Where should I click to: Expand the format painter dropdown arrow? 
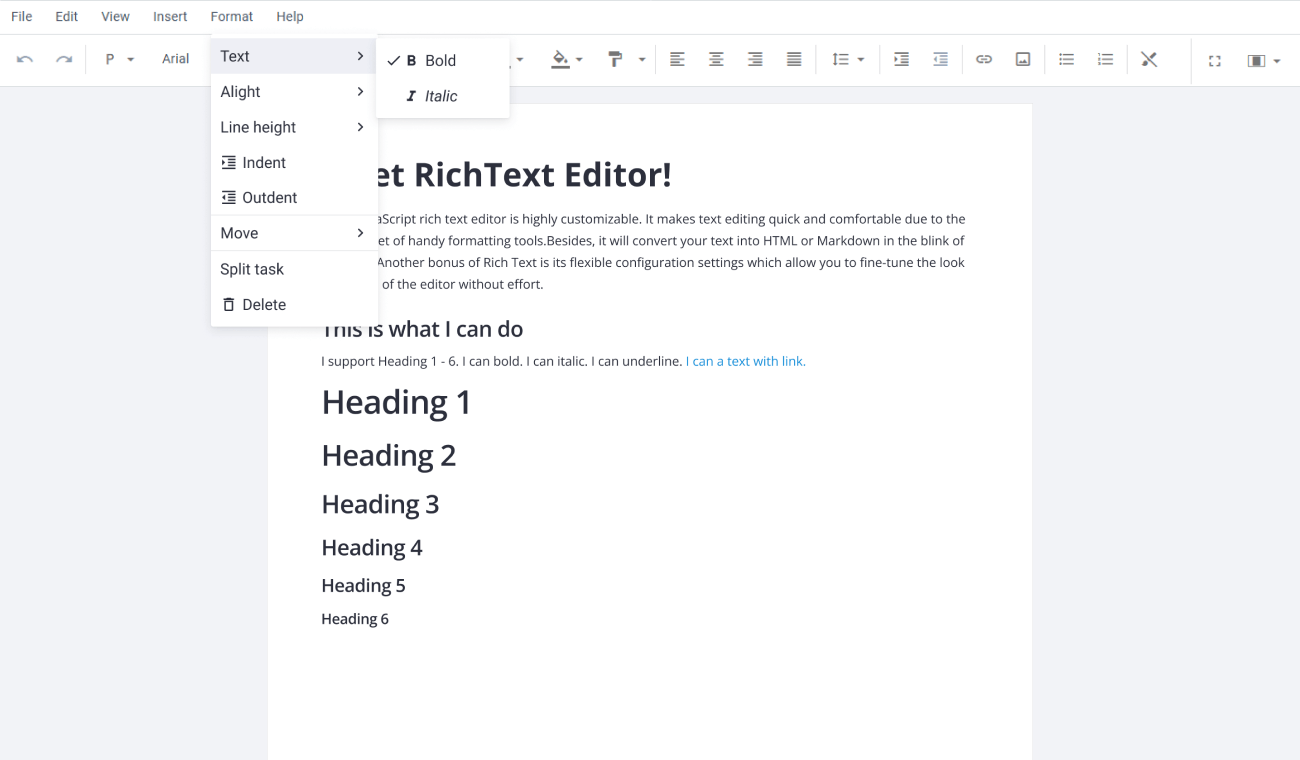point(642,60)
